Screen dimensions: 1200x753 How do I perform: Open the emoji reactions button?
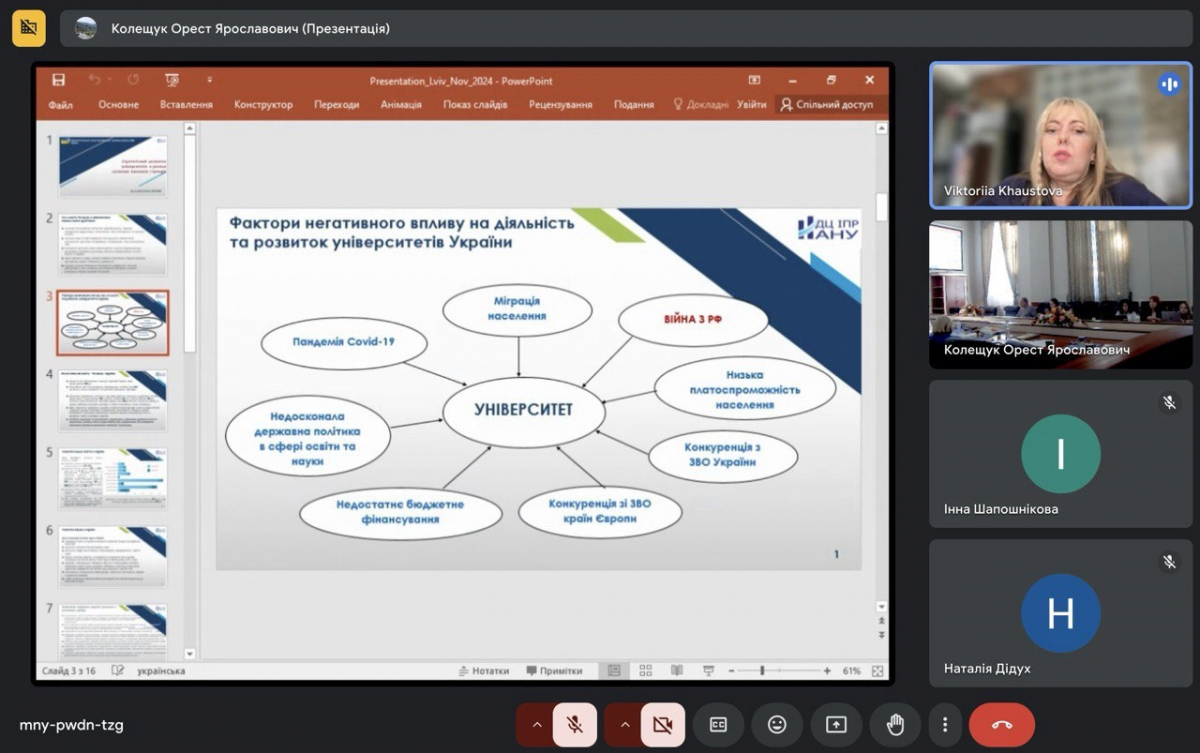point(777,725)
